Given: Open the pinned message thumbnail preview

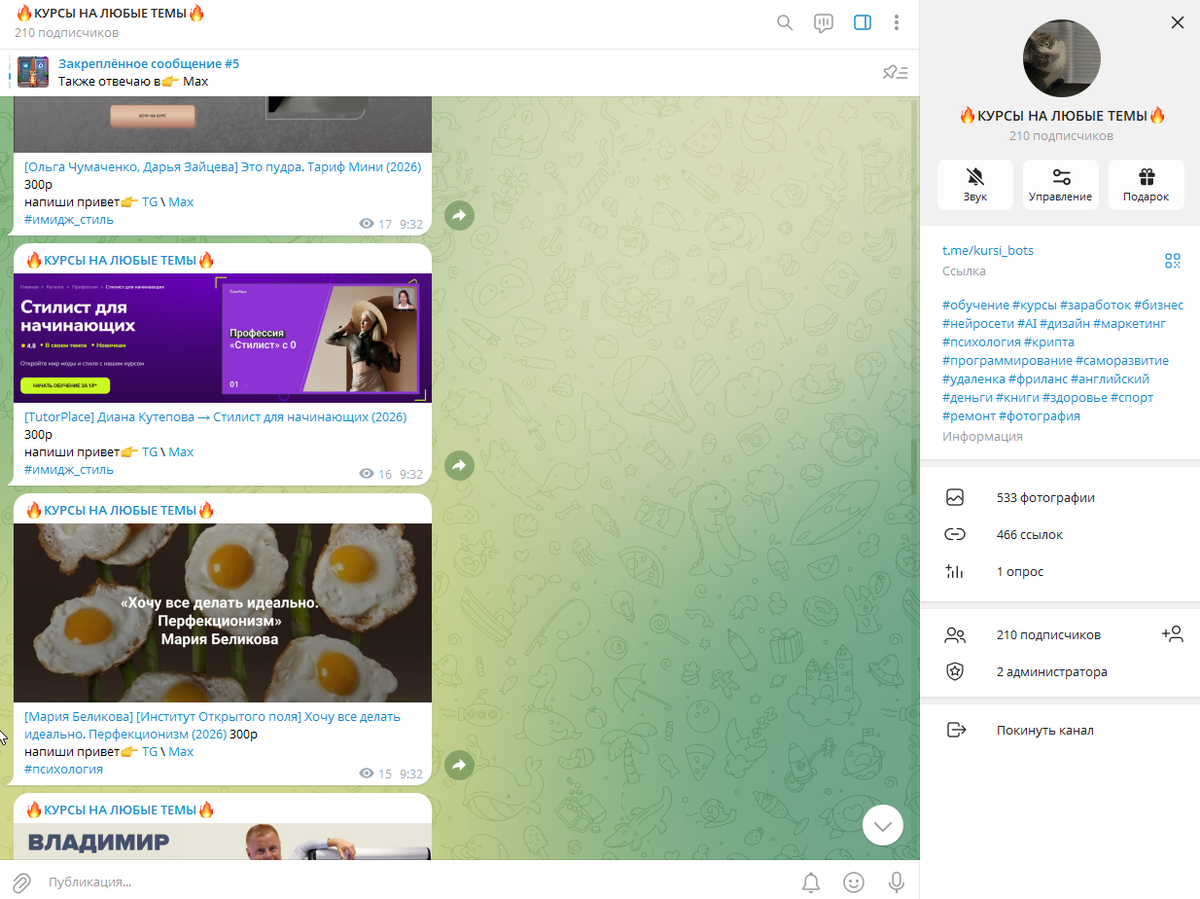Looking at the screenshot, I should 33,72.
